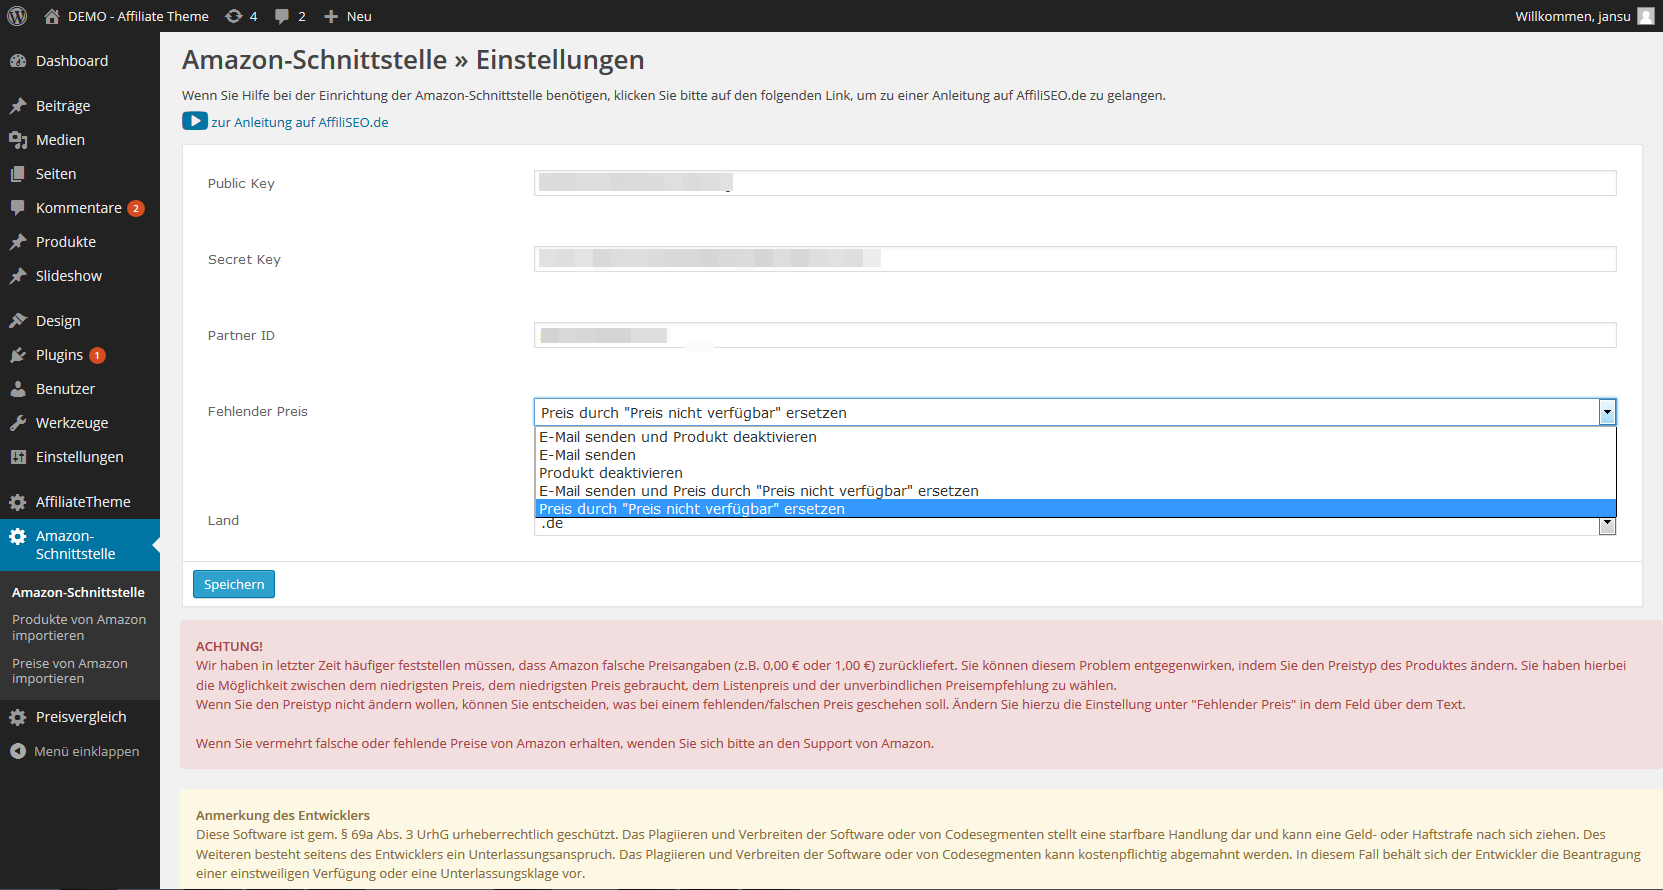The height and width of the screenshot is (890, 1663).
Task: Click the bold Amazon-Schnittstelle submenu link
Action: (x=78, y=592)
